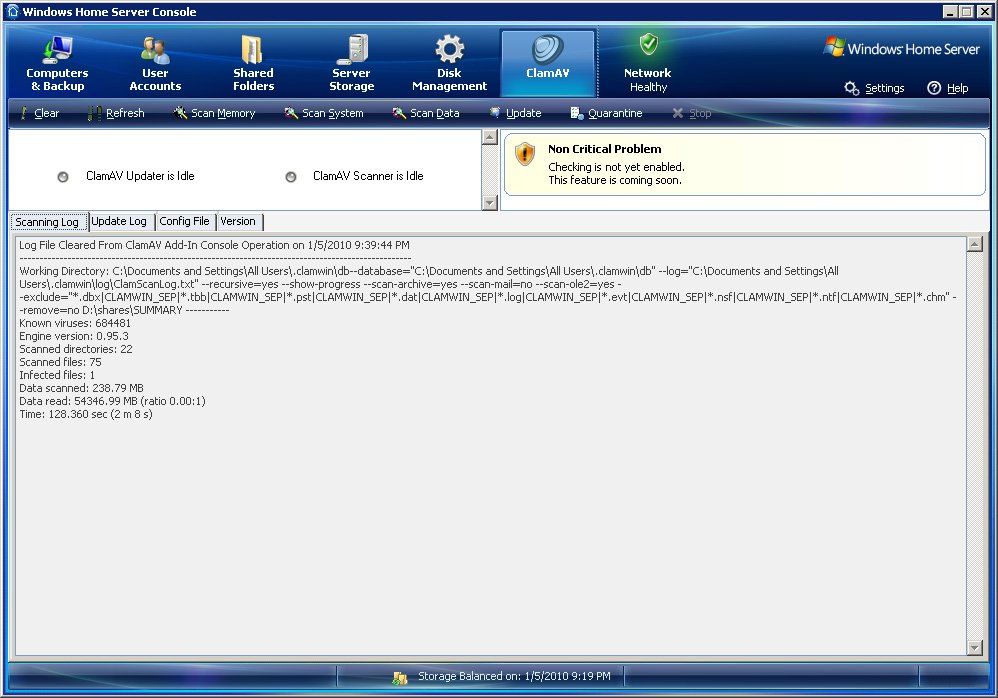Click 'Checking is not yet enabled.' text

[x=616, y=167]
